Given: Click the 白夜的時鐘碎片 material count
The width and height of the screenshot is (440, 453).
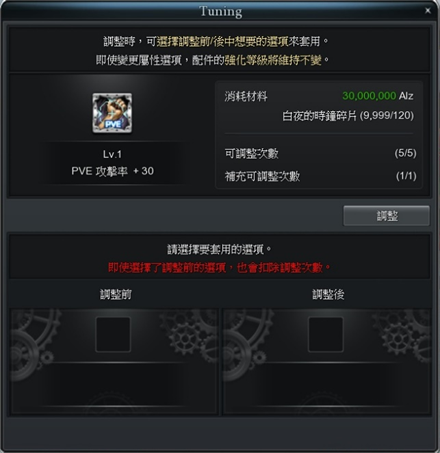Looking at the screenshot, I should tap(348, 116).
